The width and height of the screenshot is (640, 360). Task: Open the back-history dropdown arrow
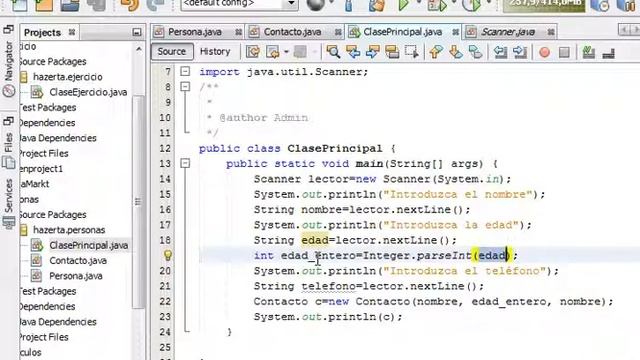286,52
